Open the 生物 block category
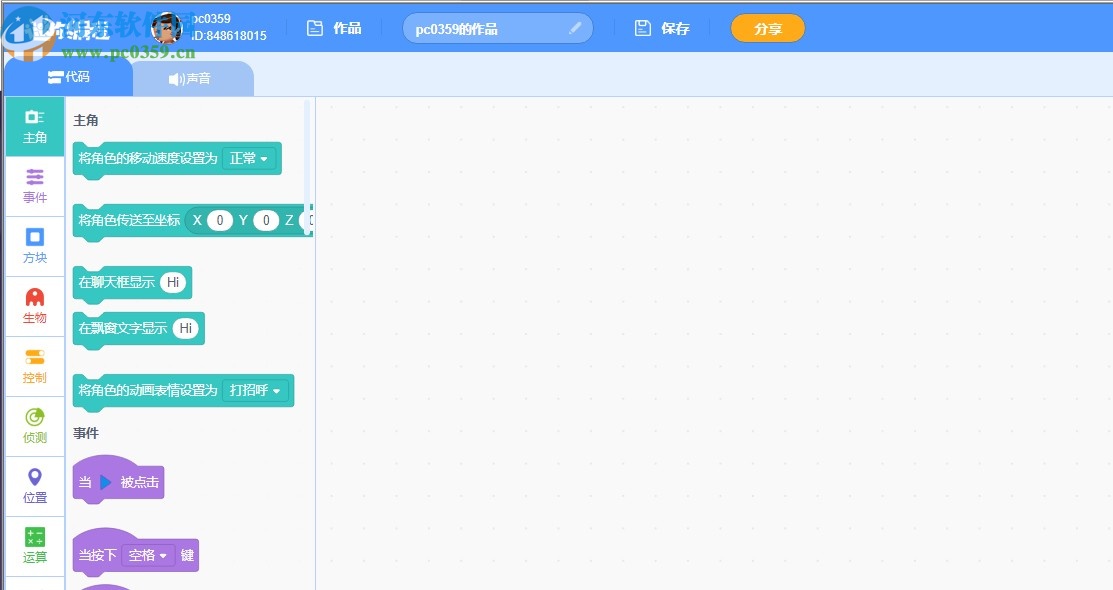 coord(35,306)
